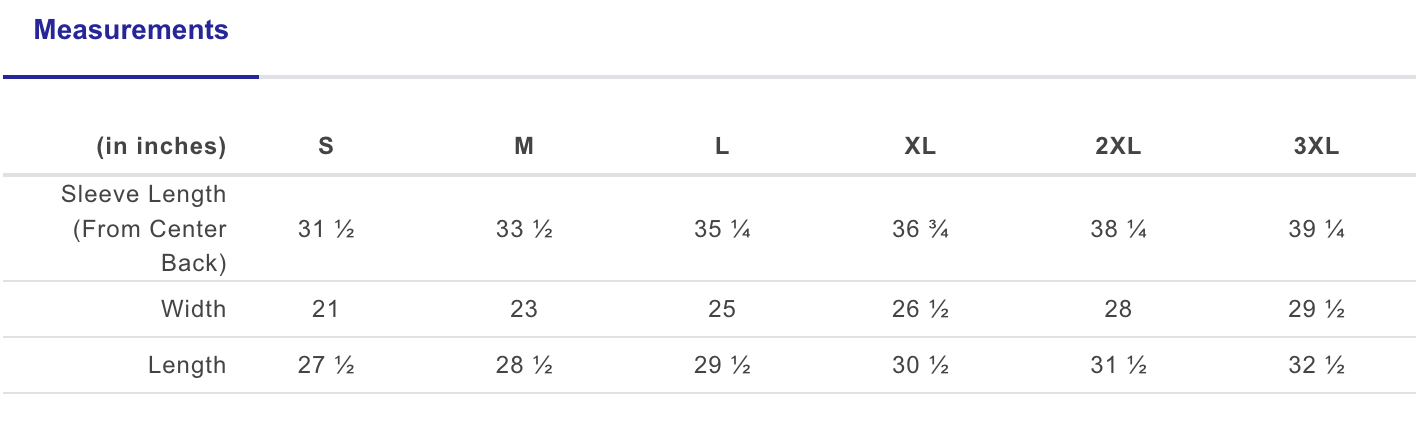Click the 36 ¾ sleeve length cell
The height and width of the screenshot is (437, 1421).
pyautogui.click(x=920, y=229)
